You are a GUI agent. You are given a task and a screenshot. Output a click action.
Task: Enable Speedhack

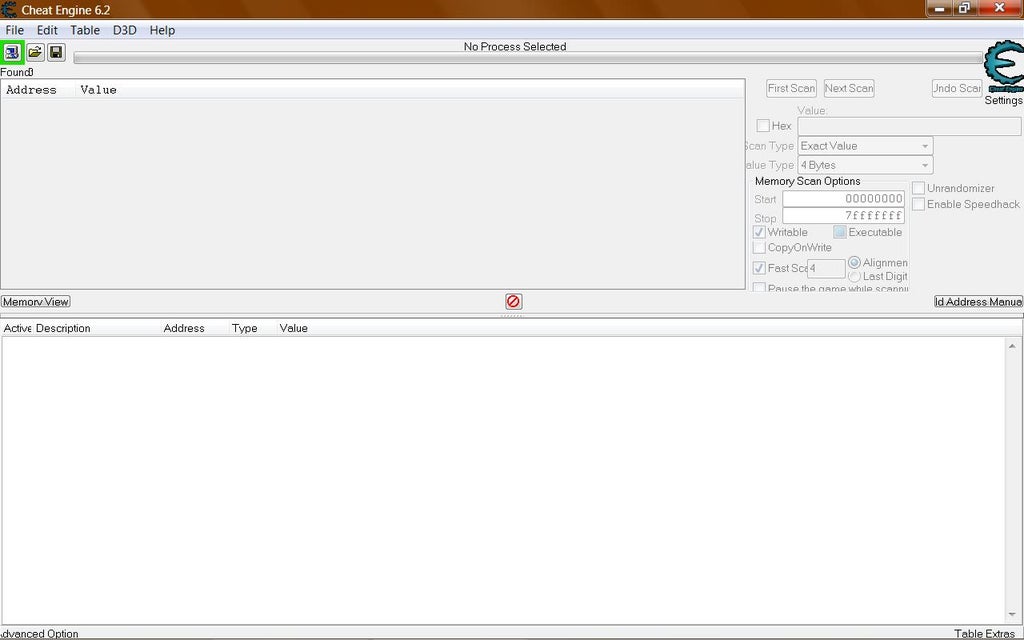918,204
